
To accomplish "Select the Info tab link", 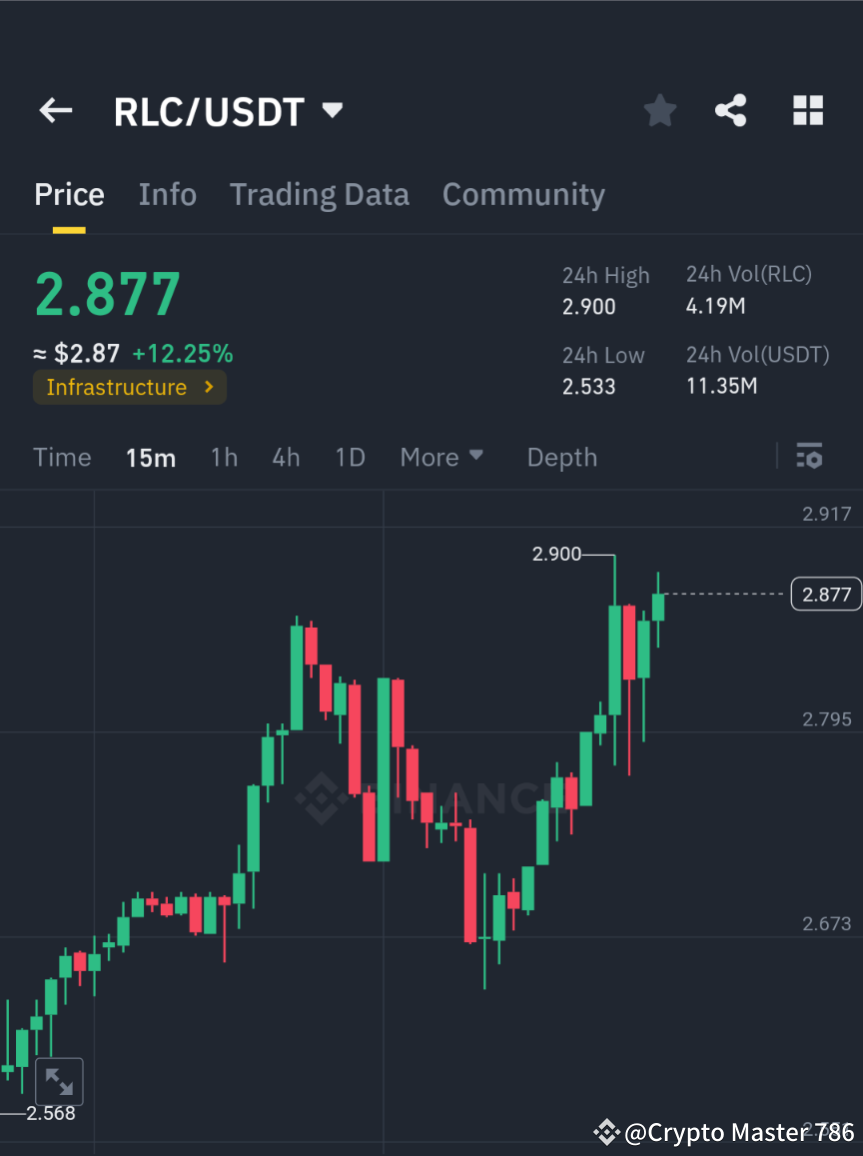I will (167, 194).
